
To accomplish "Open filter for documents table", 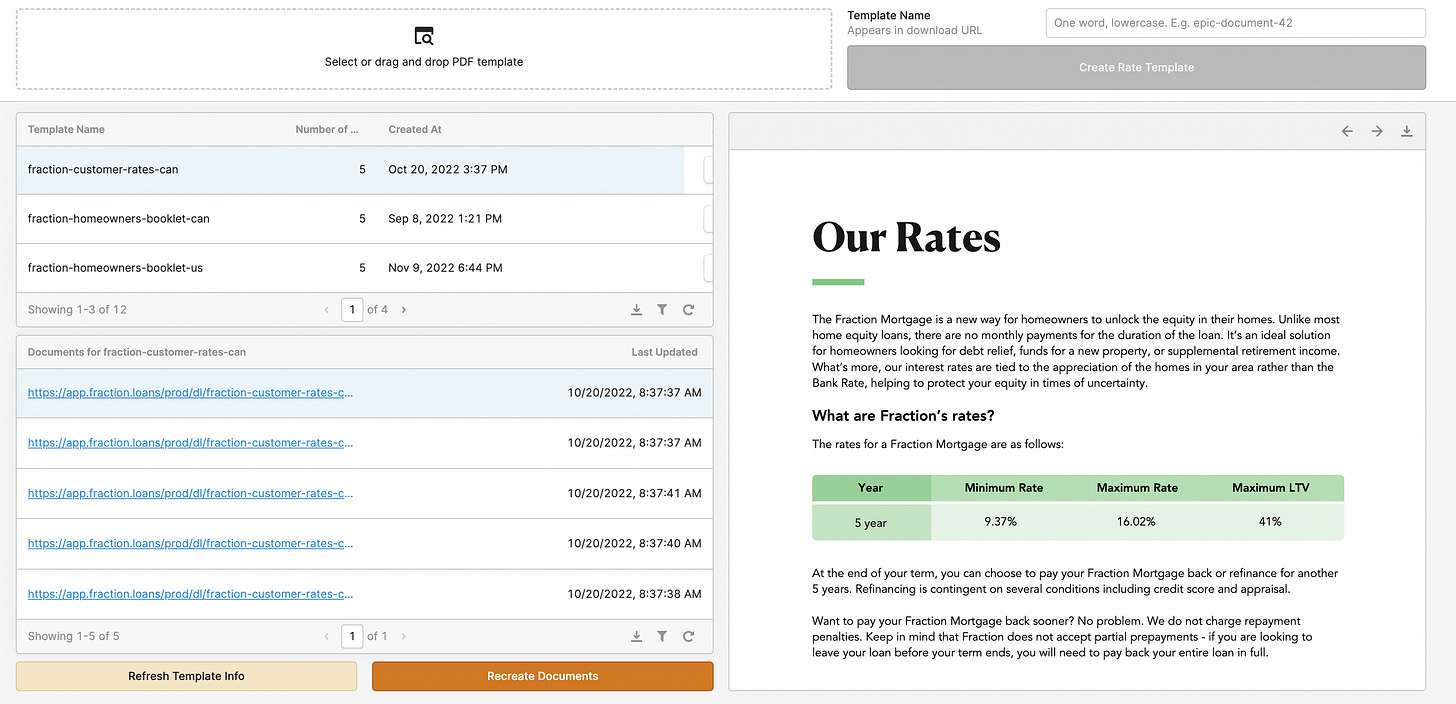I will pos(662,636).
